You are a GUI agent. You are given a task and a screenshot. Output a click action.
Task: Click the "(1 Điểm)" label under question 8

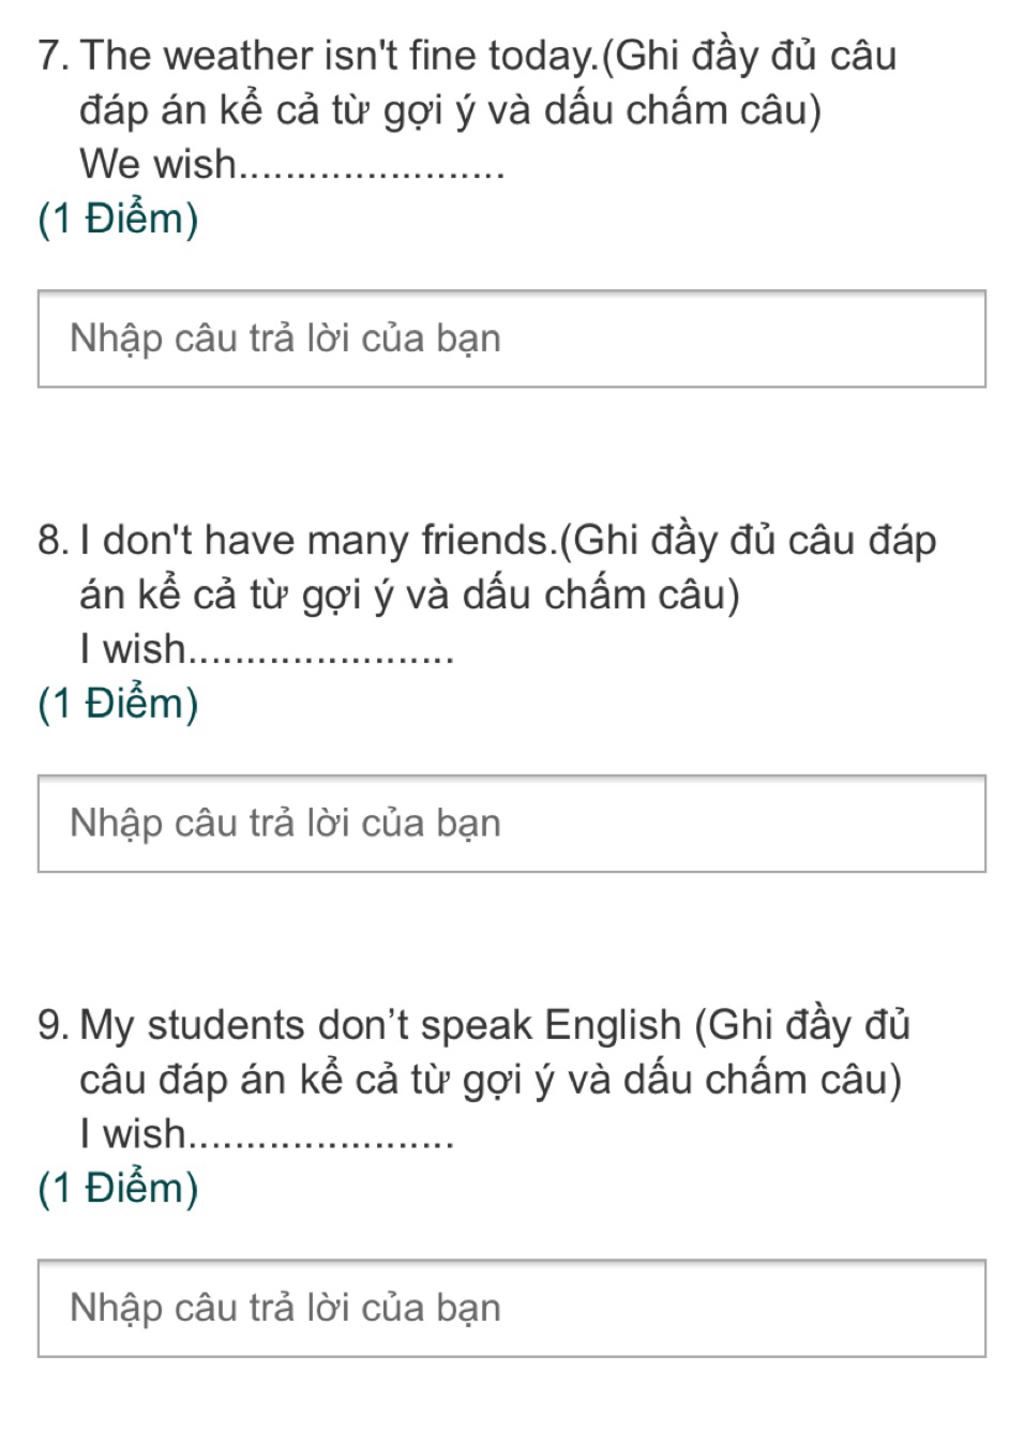click(x=118, y=703)
